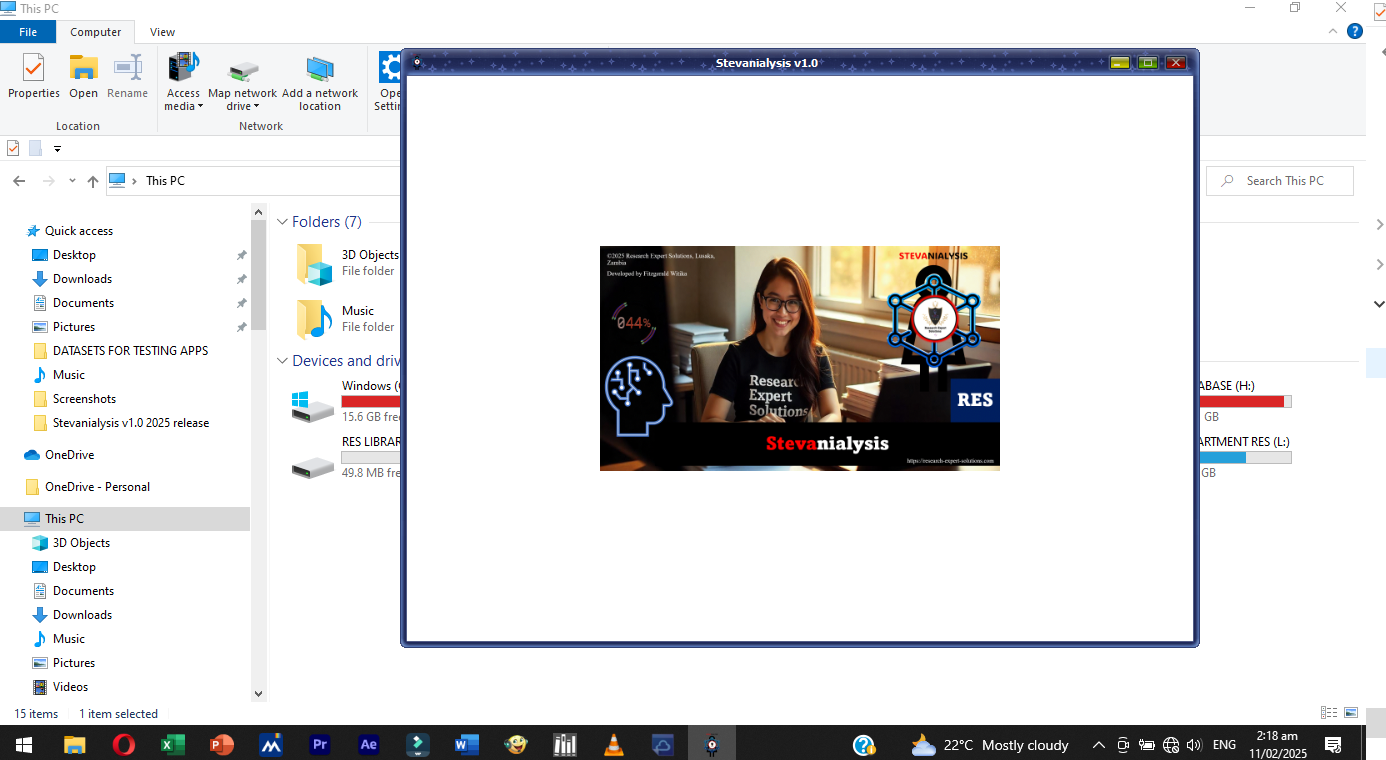Collapse the Folders (7) group
The image size is (1386, 760).
click(x=283, y=222)
